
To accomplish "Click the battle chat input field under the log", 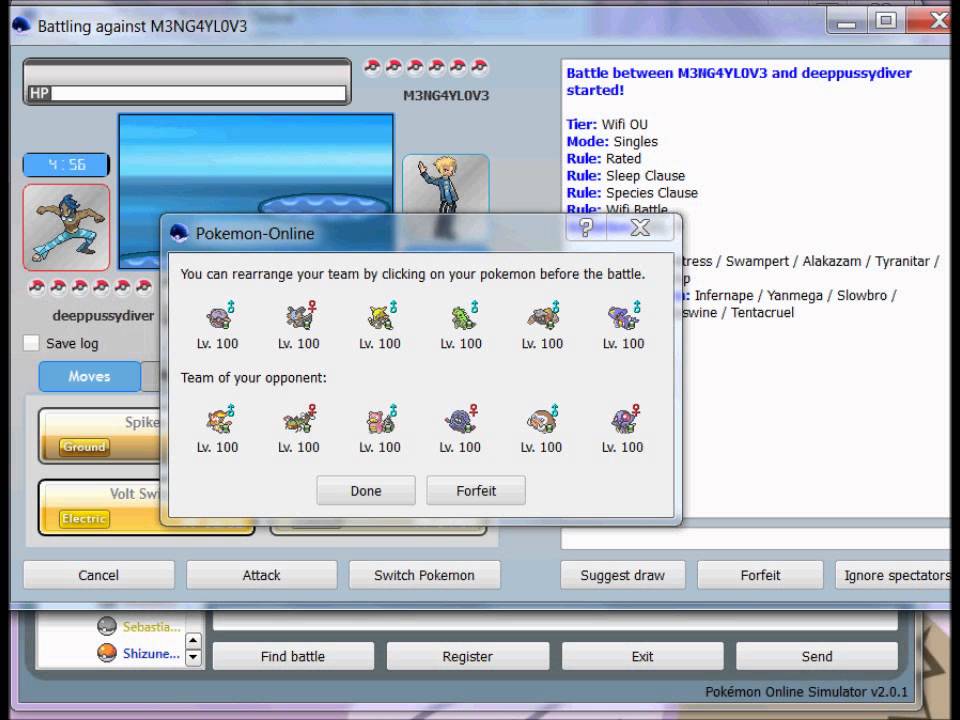I will (x=756, y=538).
